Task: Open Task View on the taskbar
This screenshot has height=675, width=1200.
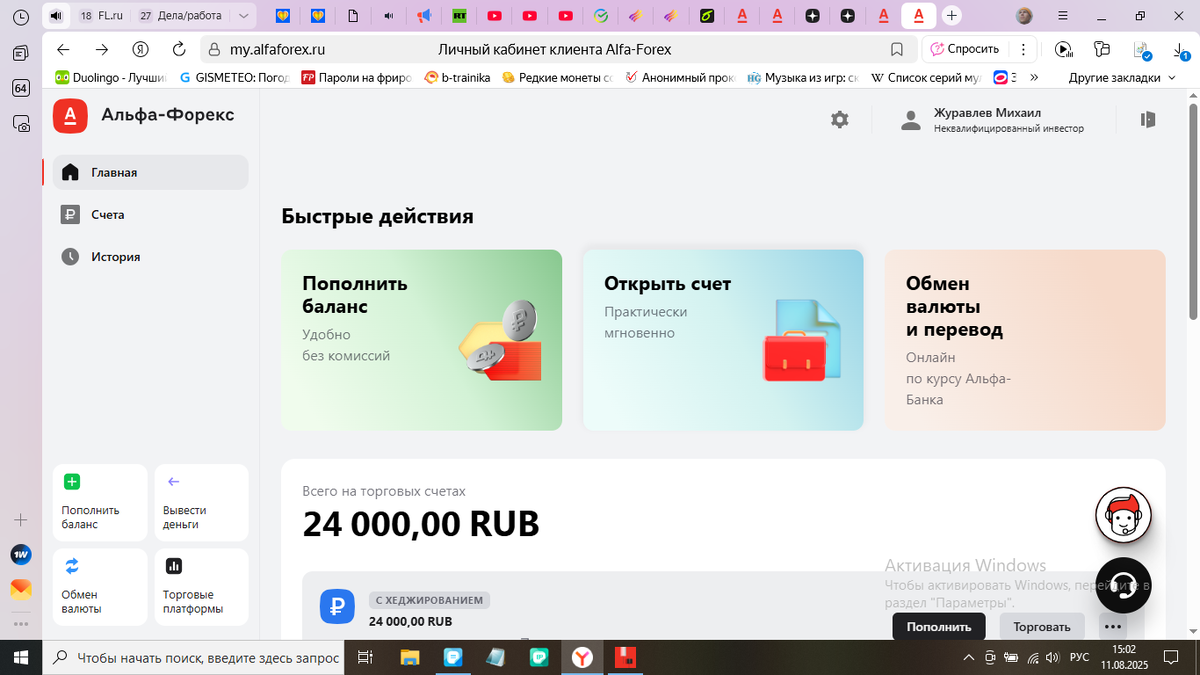Action: [365, 657]
